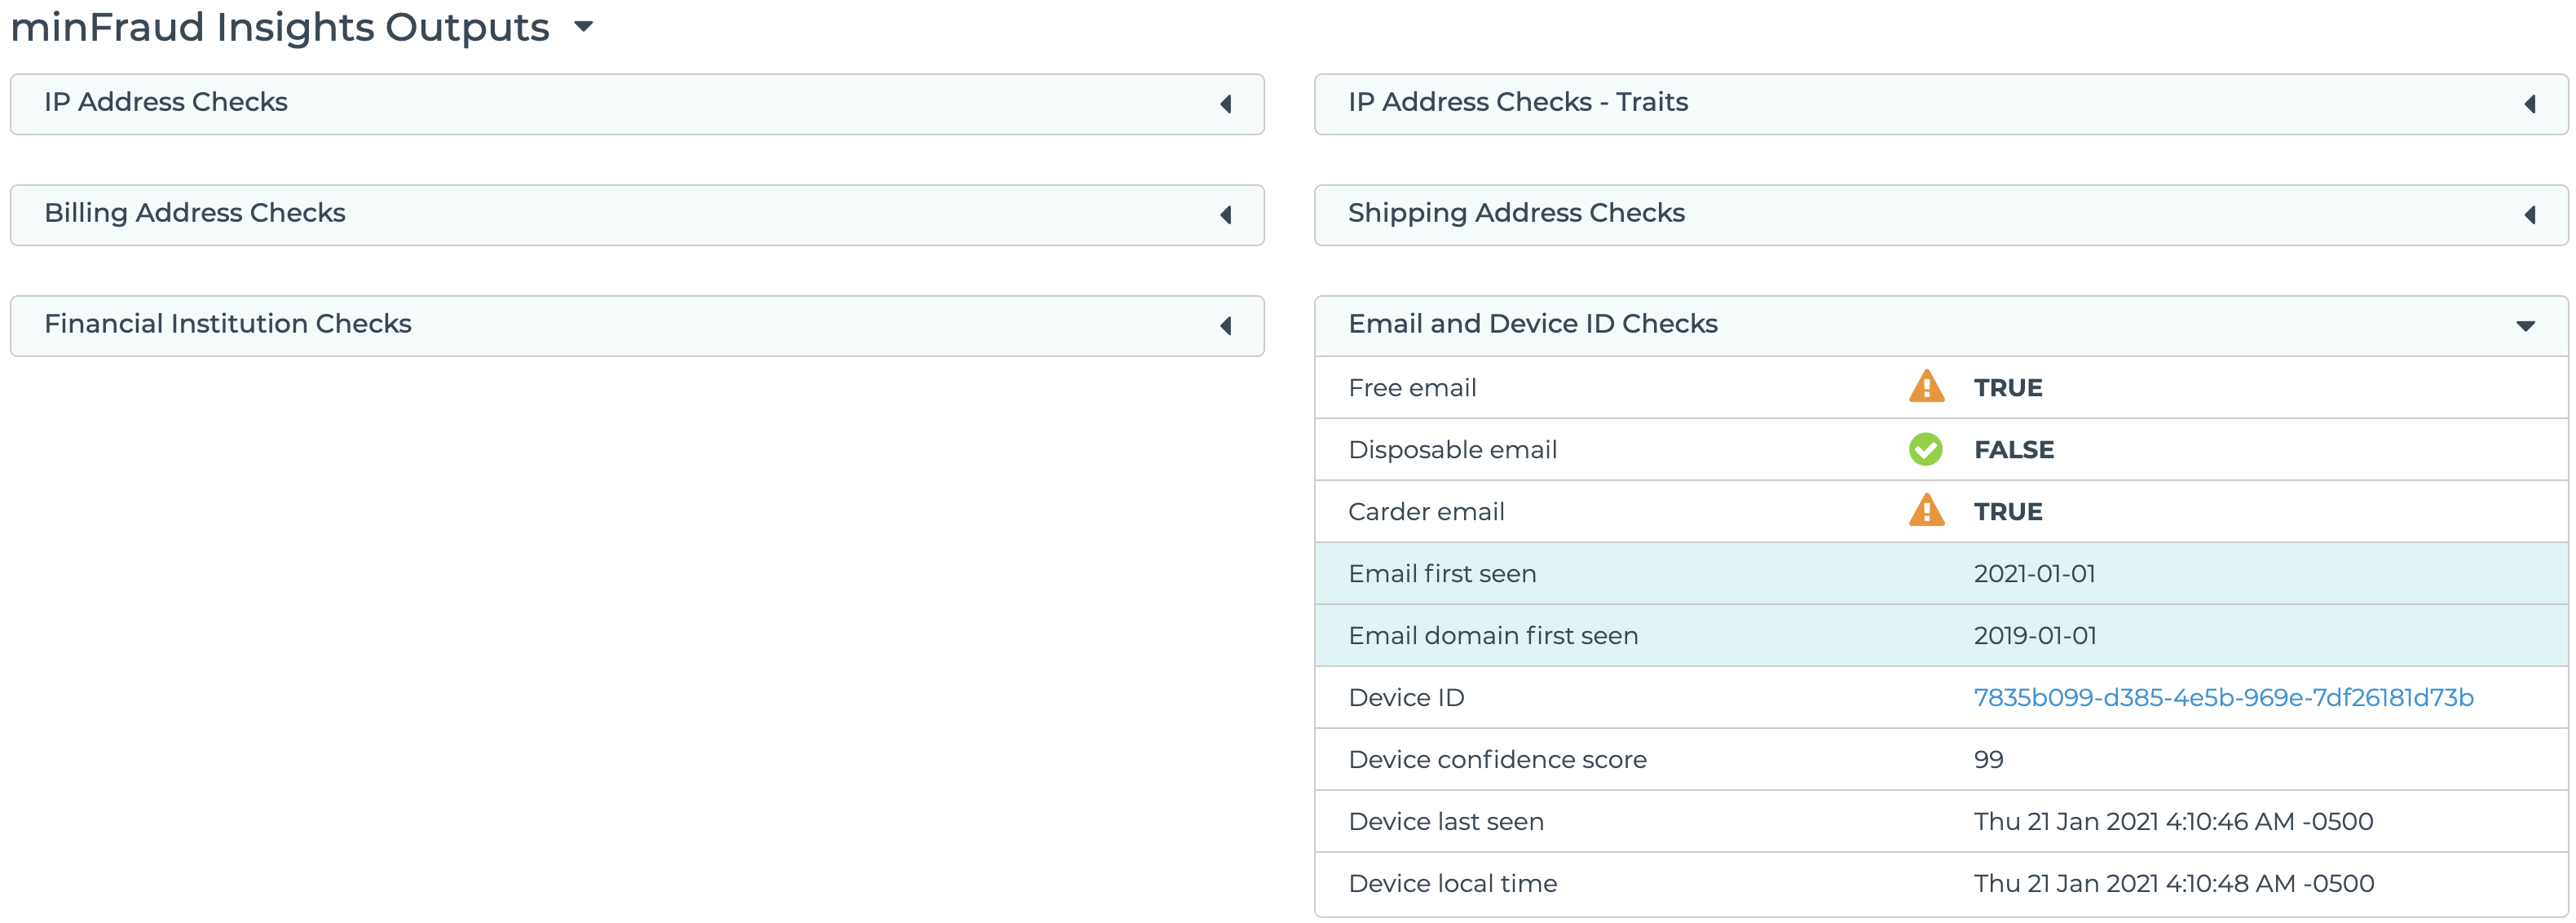Expand the IP Address Checks panel arrow

(1225, 104)
